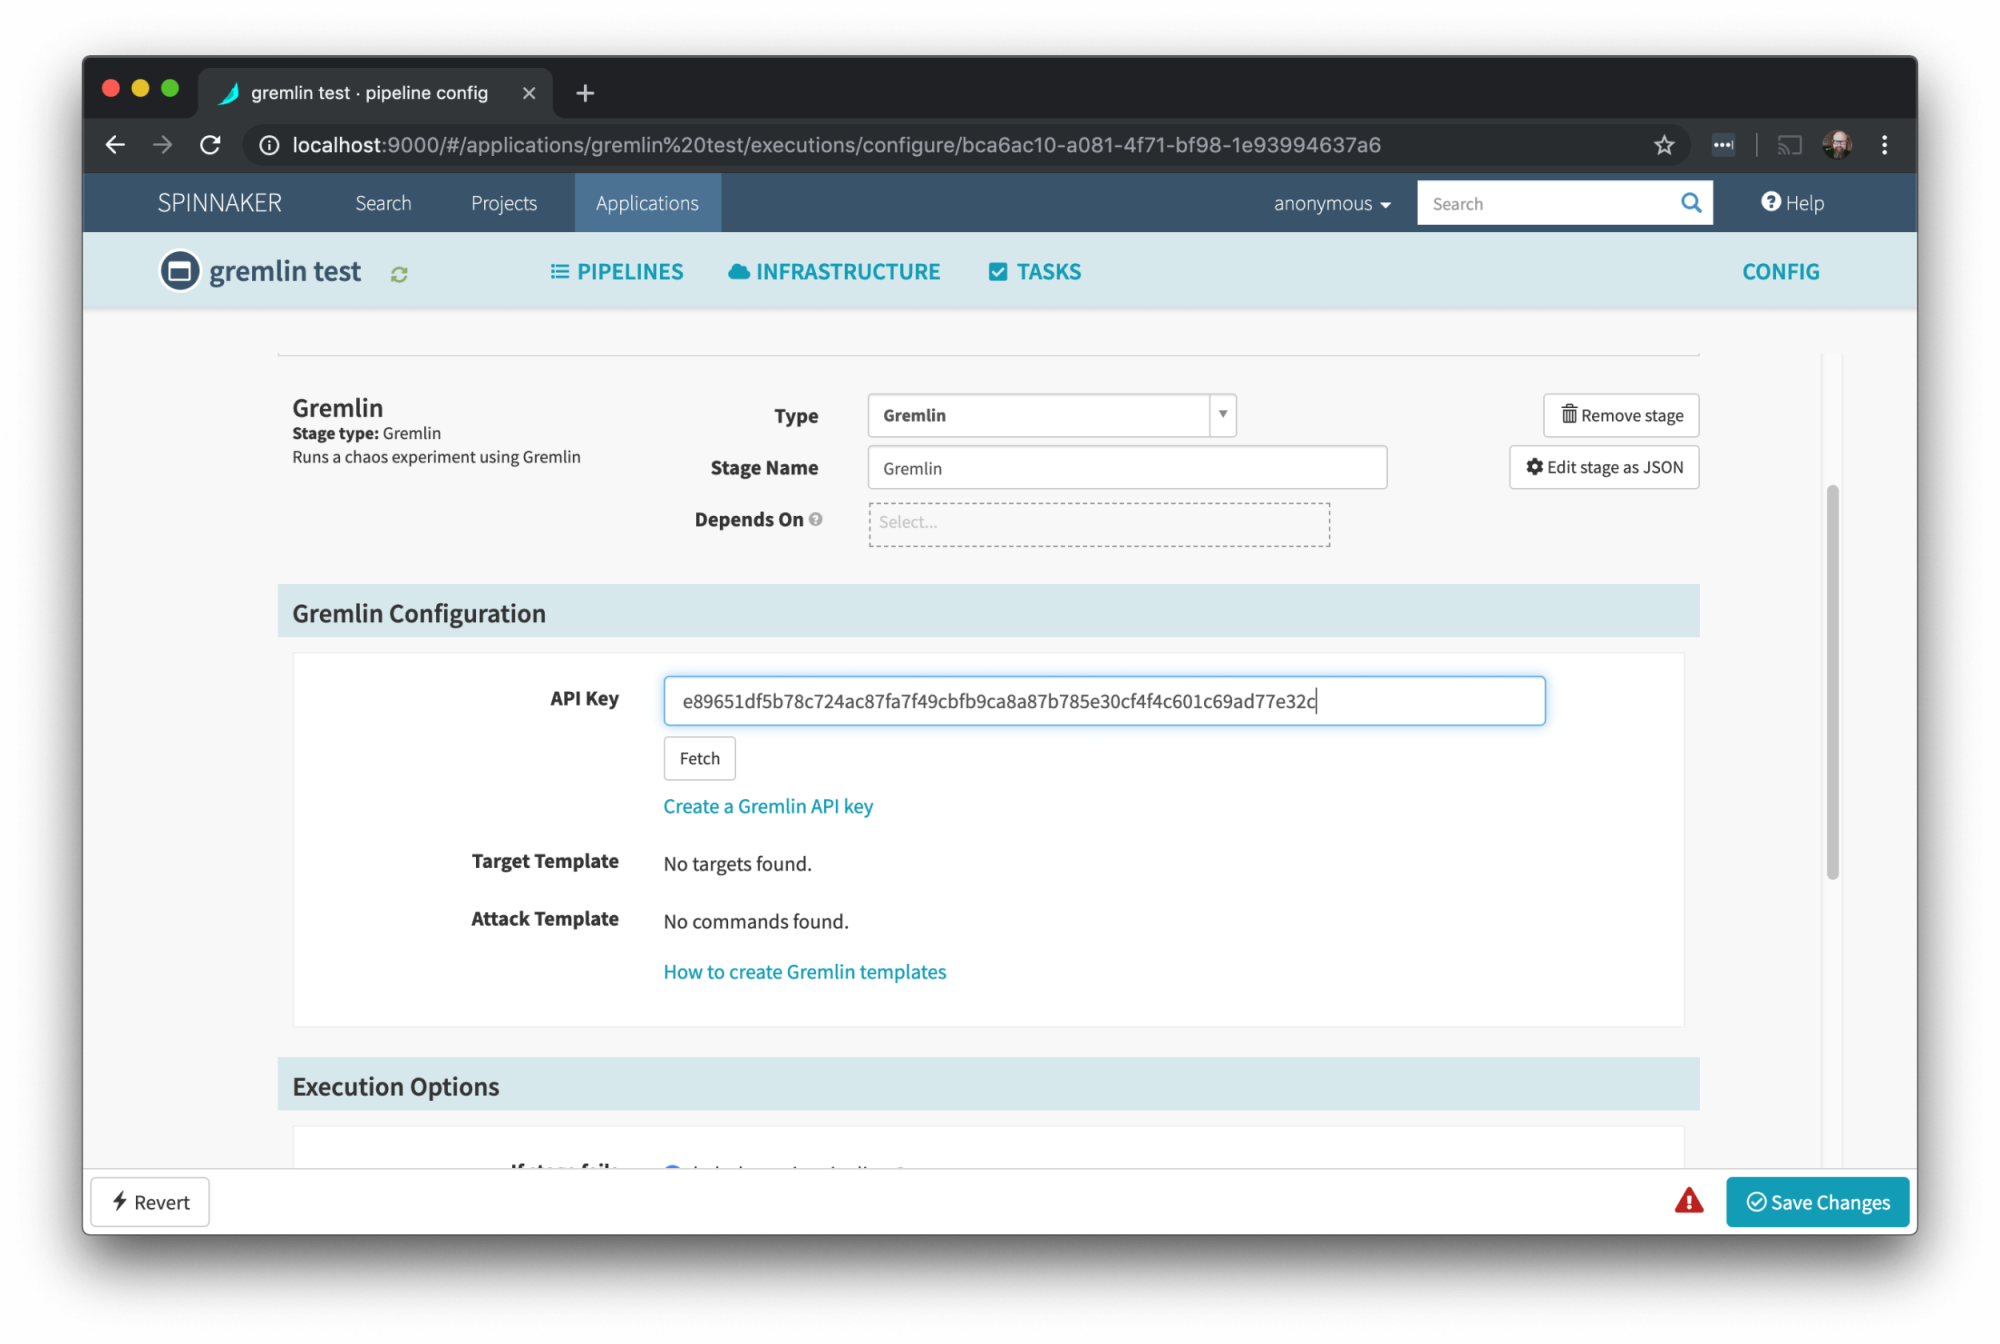Image resolution: width=2000 pixels, height=1344 pixels.
Task: Click the SPINNAKER logo text
Action: coord(219,203)
